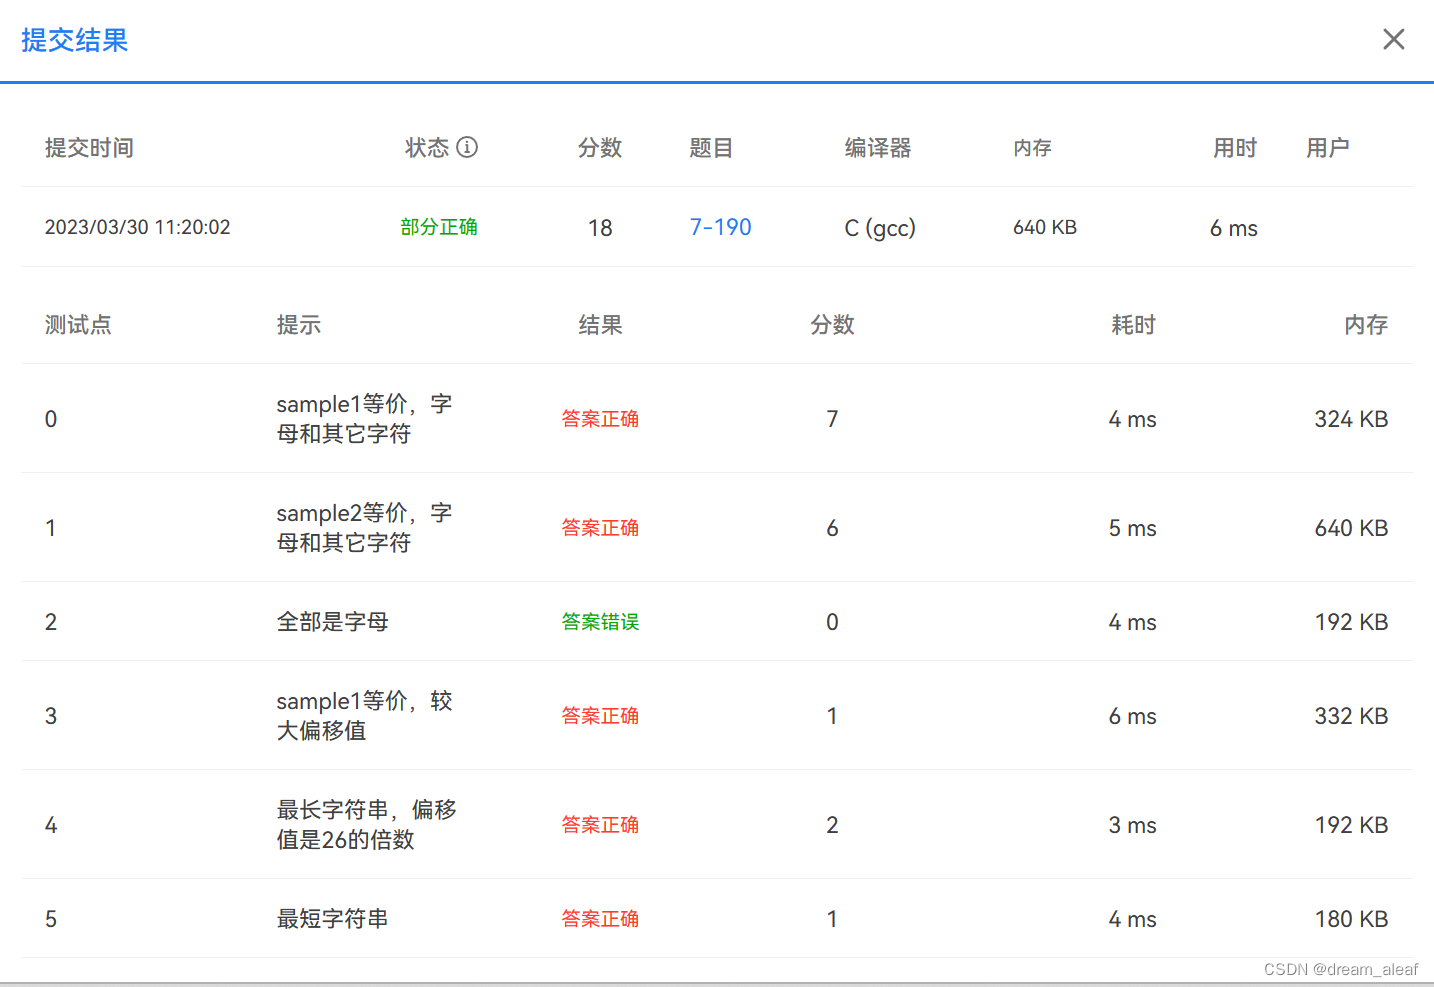Click the 较大偏移值 hint for test 3
1434x987 pixels.
click(365, 716)
